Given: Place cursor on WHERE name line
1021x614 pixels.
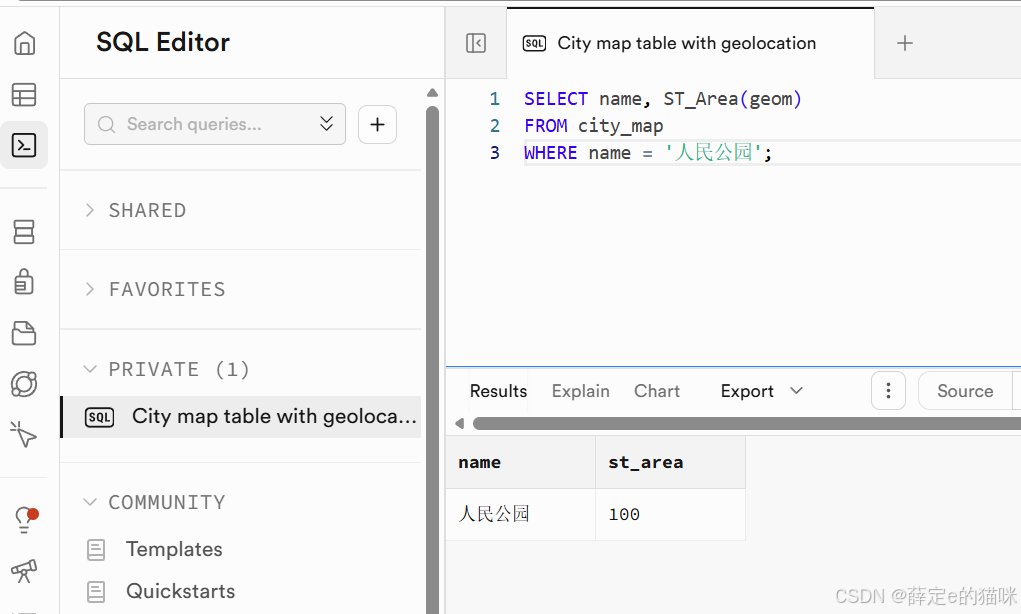Looking at the screenshot, I should [x=648, y=153].
